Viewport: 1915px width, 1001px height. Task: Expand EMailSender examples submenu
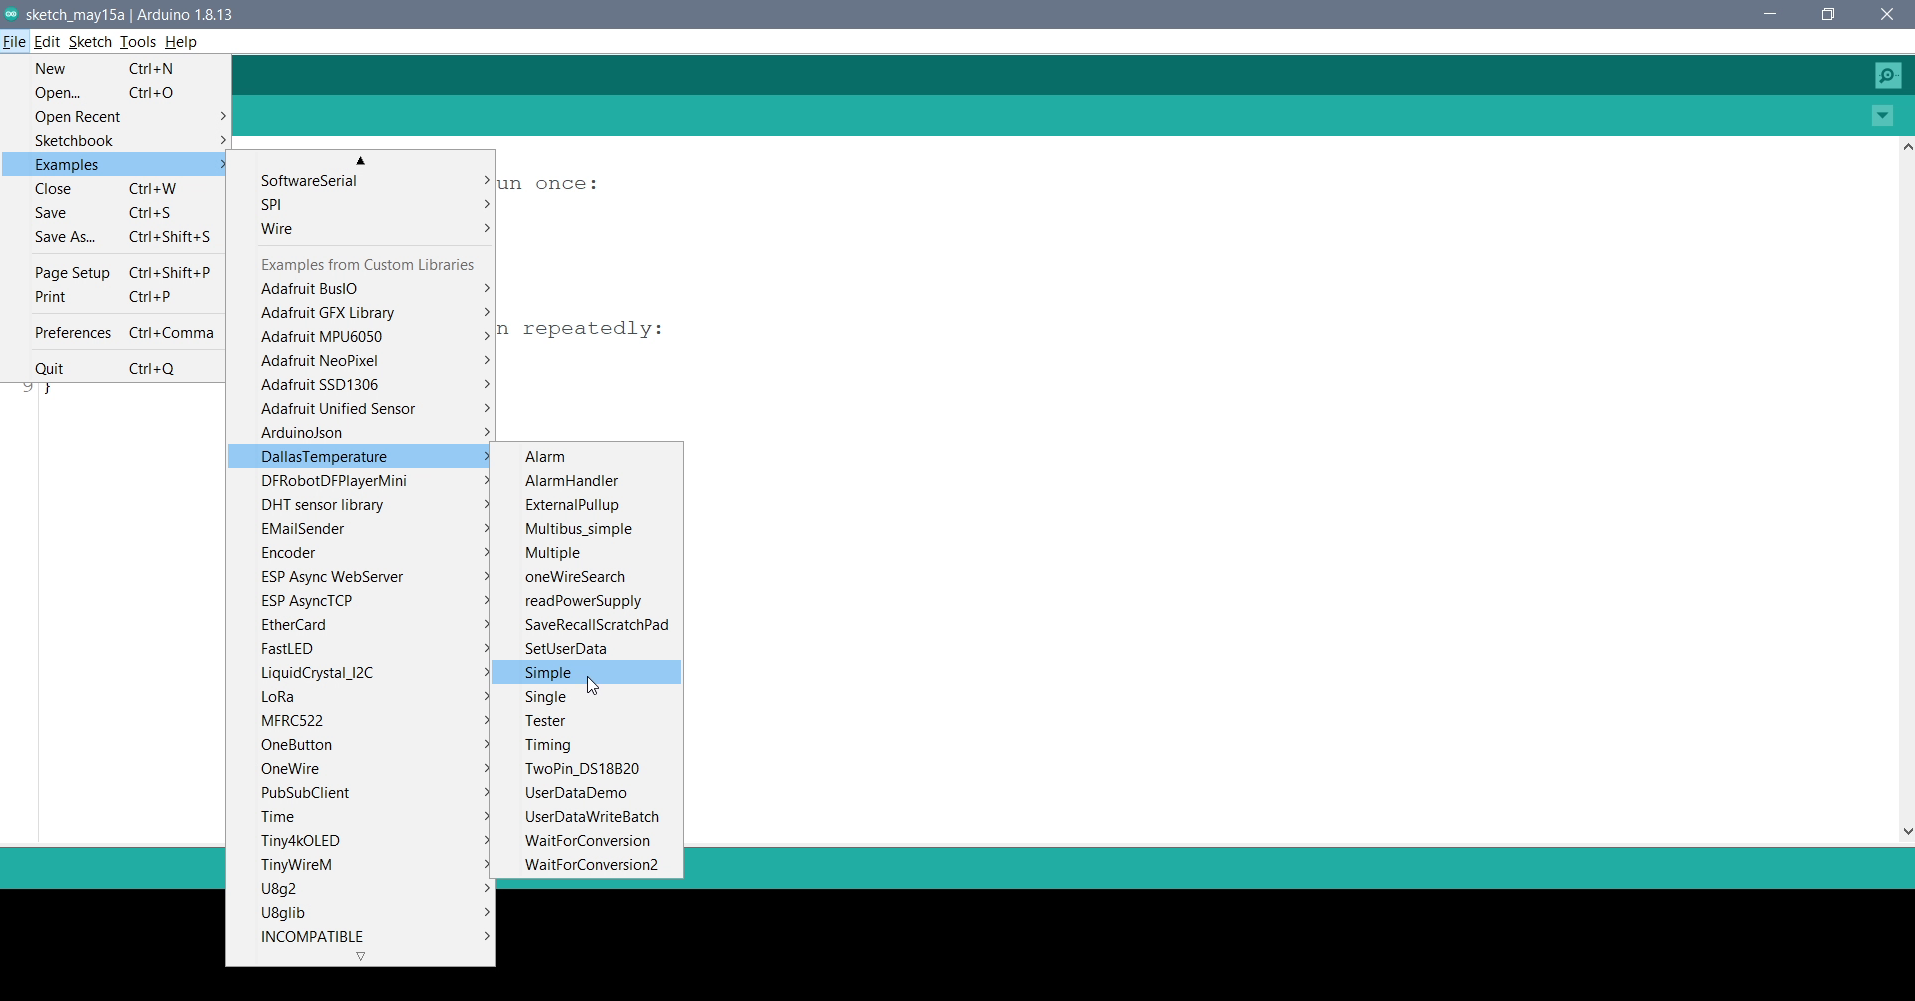point(361,529)
